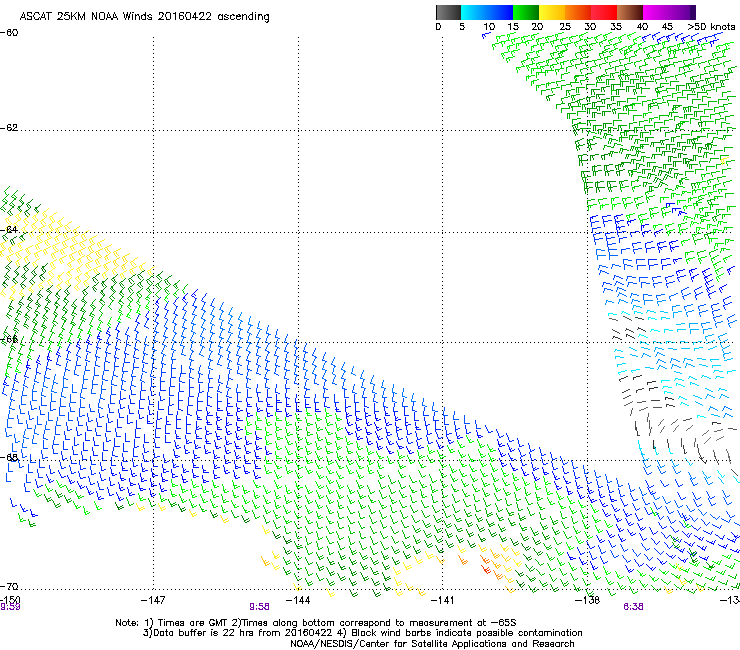Screen dimensions: 740x650
Task: Click the magenta 40-45 knots legend swatch
Action: (656, 12)
